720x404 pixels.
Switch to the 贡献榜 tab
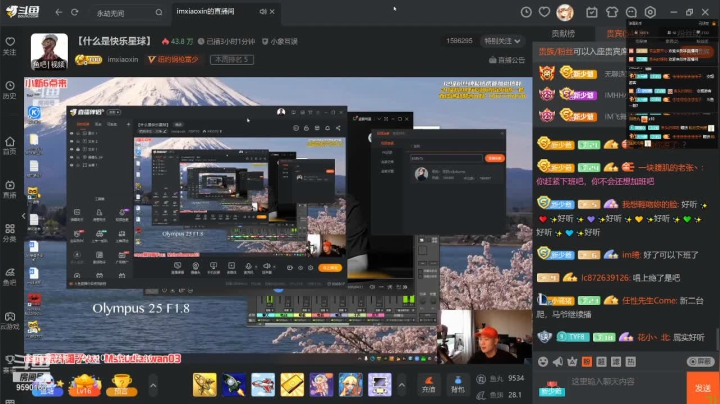563,34
